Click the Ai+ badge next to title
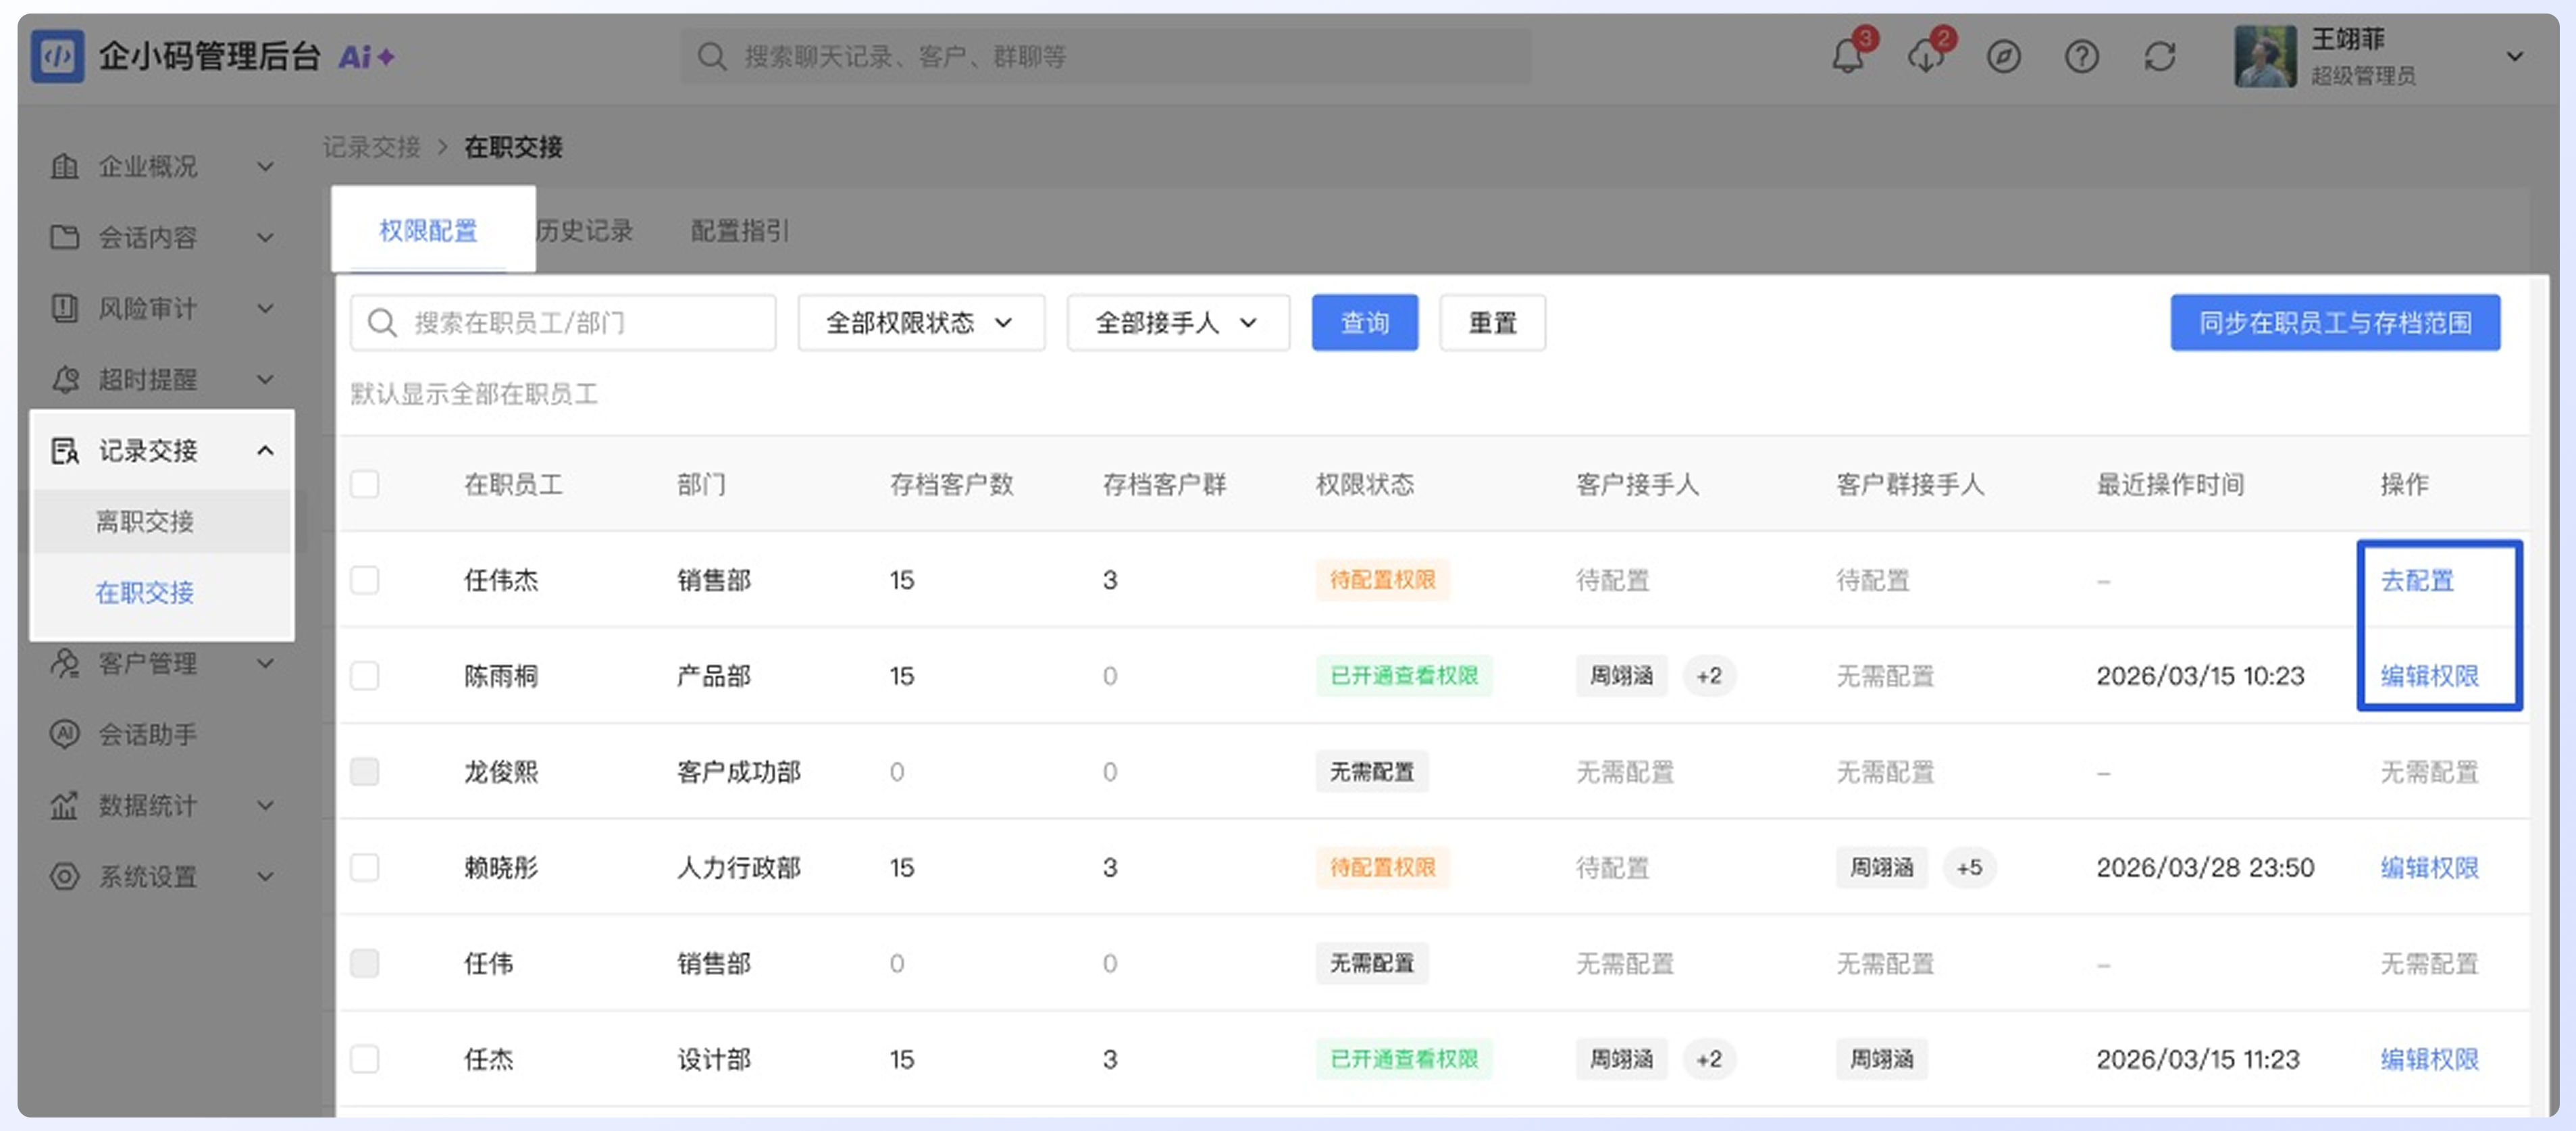Image resolution: width=2576 pixels, height=1131 pixels. pos(366,57)
